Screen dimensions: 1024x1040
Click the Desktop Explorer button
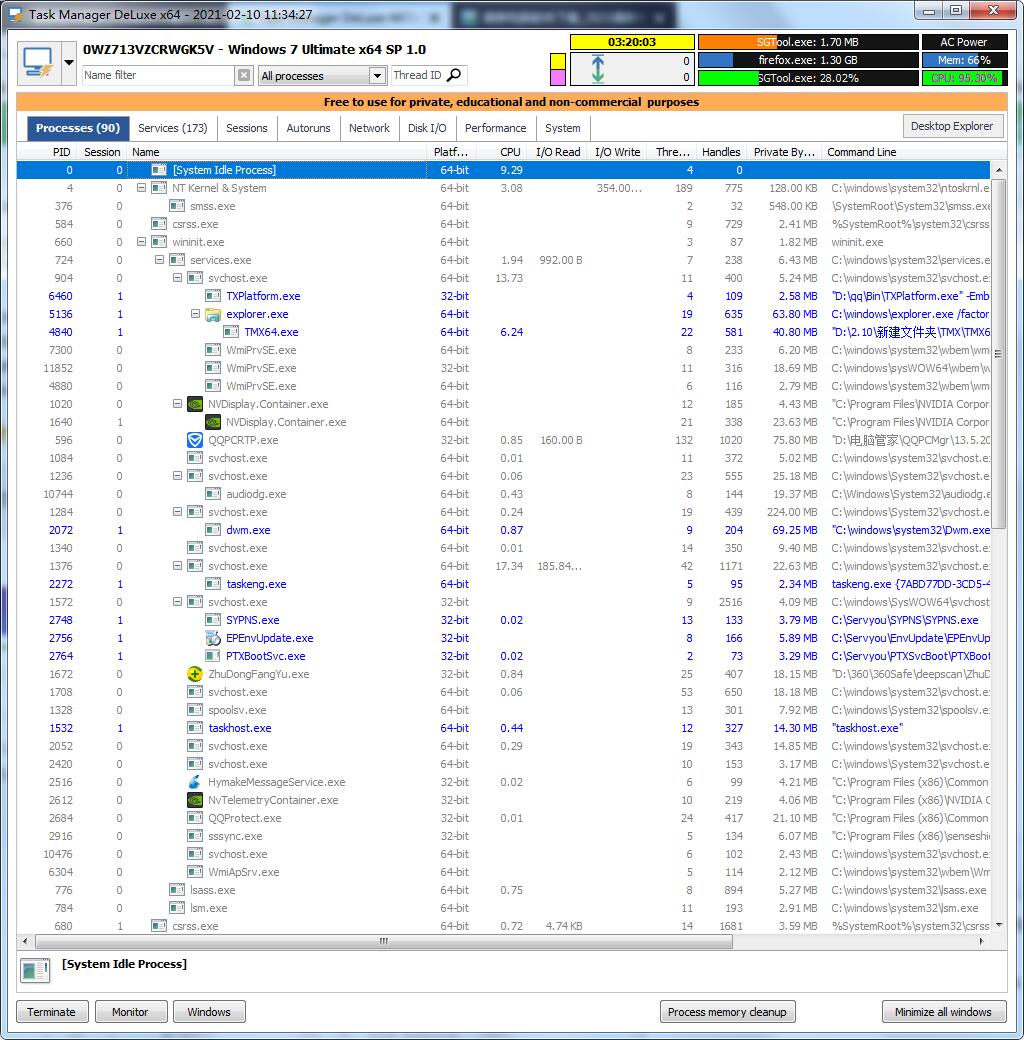pos(952,126)
